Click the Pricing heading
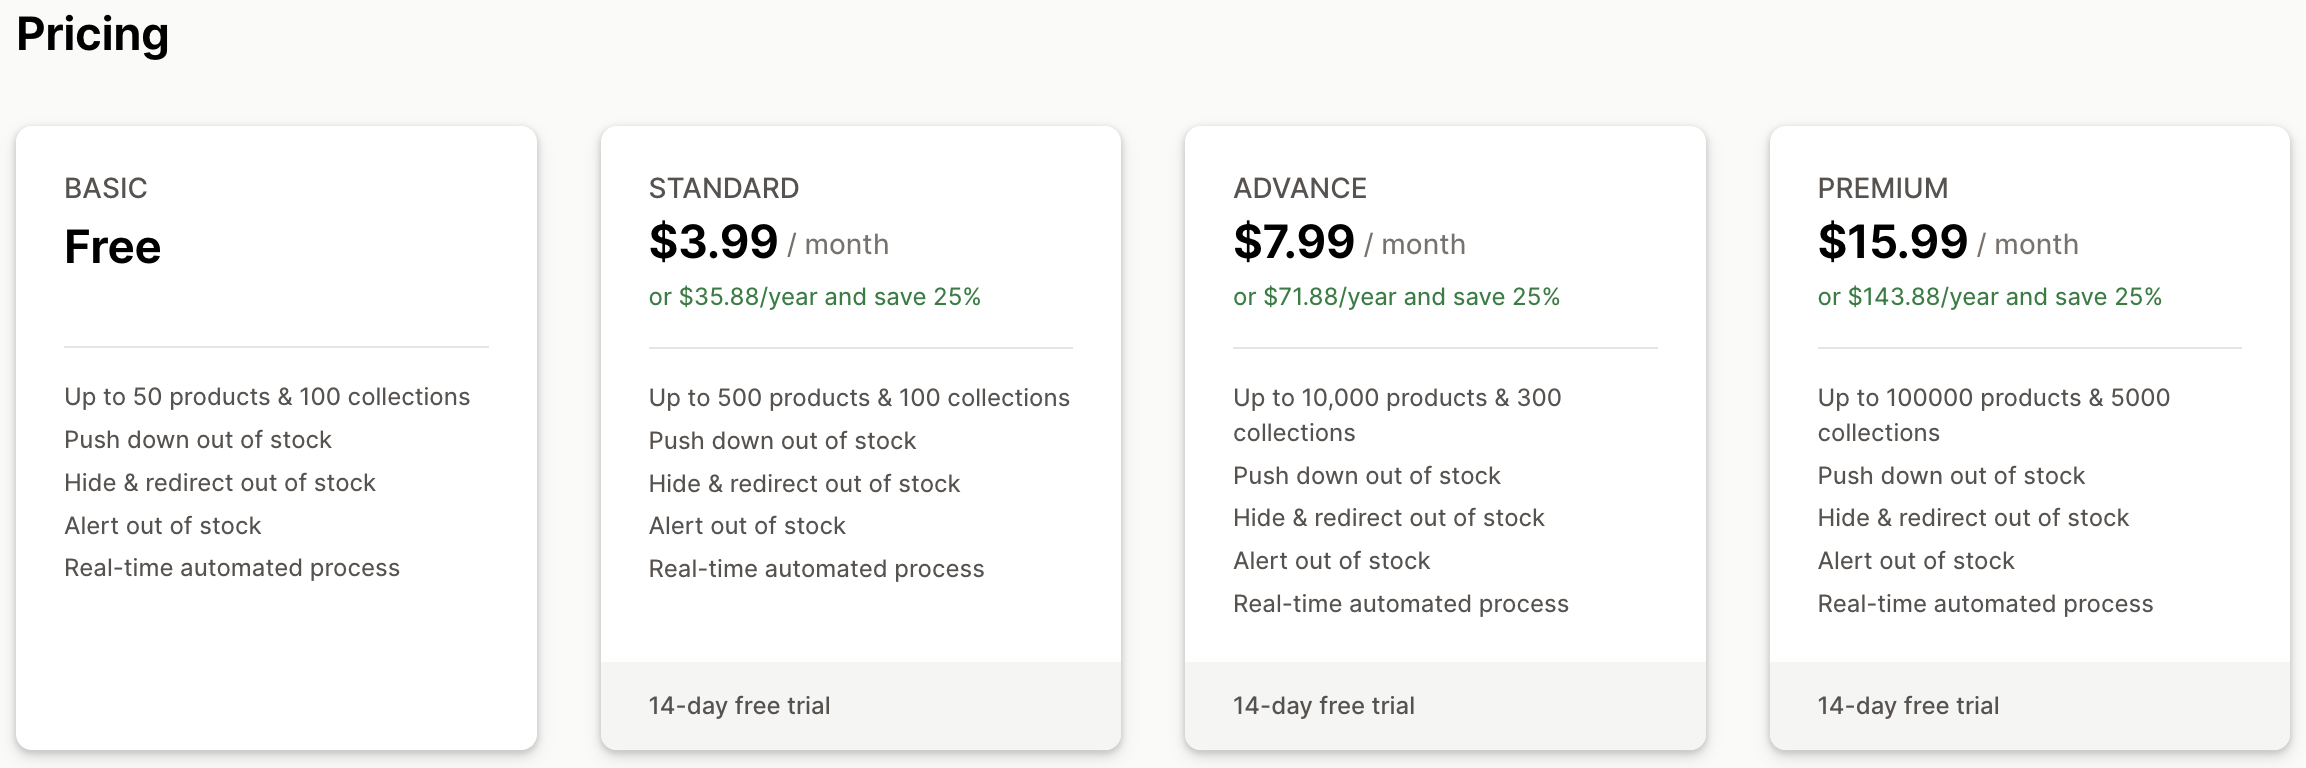The image size is (2306, 768). (x=93, y=35)
